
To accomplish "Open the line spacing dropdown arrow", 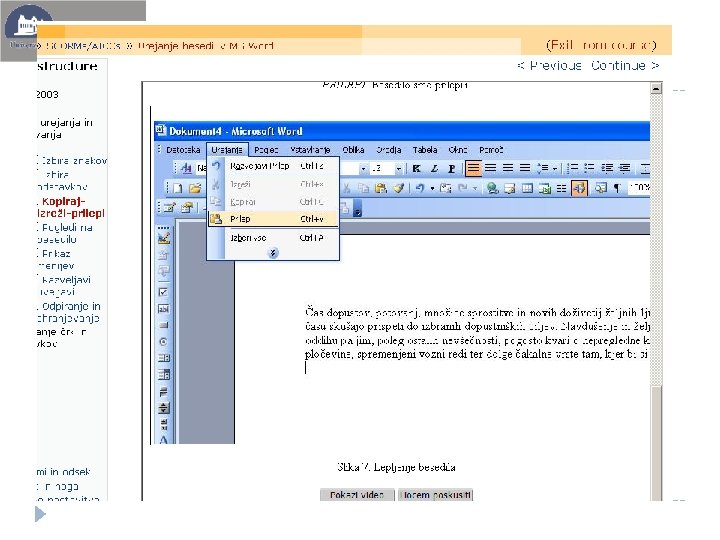I will pyautogui.click(x=555, y=169).
